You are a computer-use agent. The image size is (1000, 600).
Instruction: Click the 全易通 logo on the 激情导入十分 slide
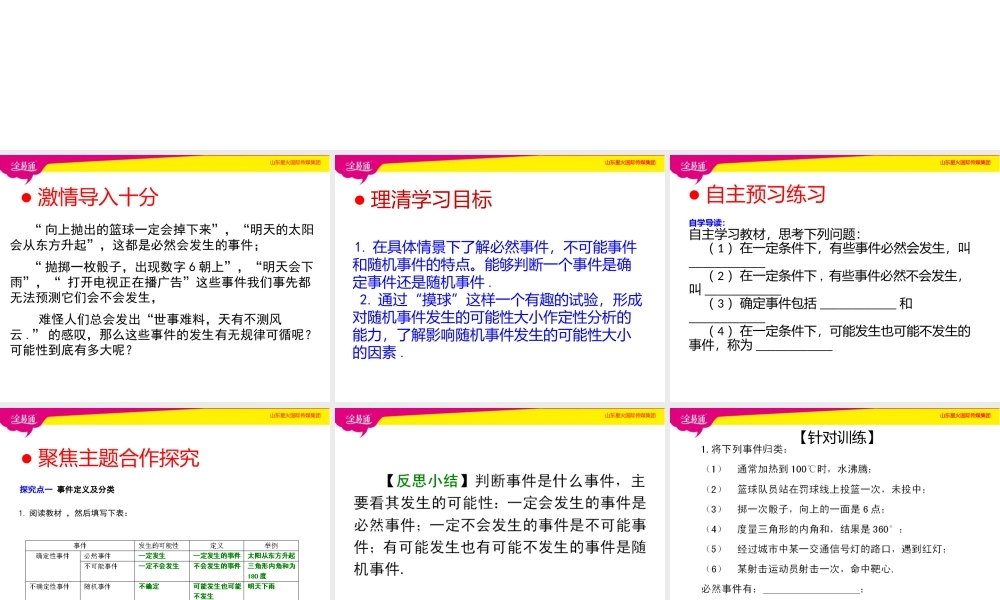pos(22,166)
